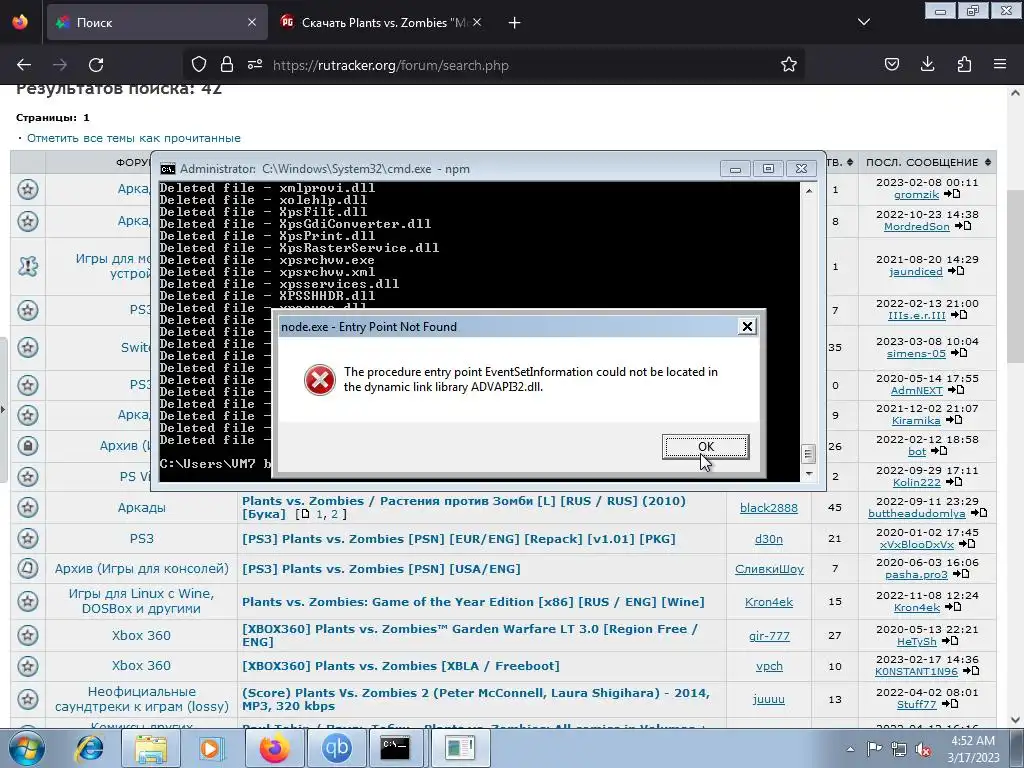Open author Kron4ek profile
1024x768 pixels.
point(769,602)
